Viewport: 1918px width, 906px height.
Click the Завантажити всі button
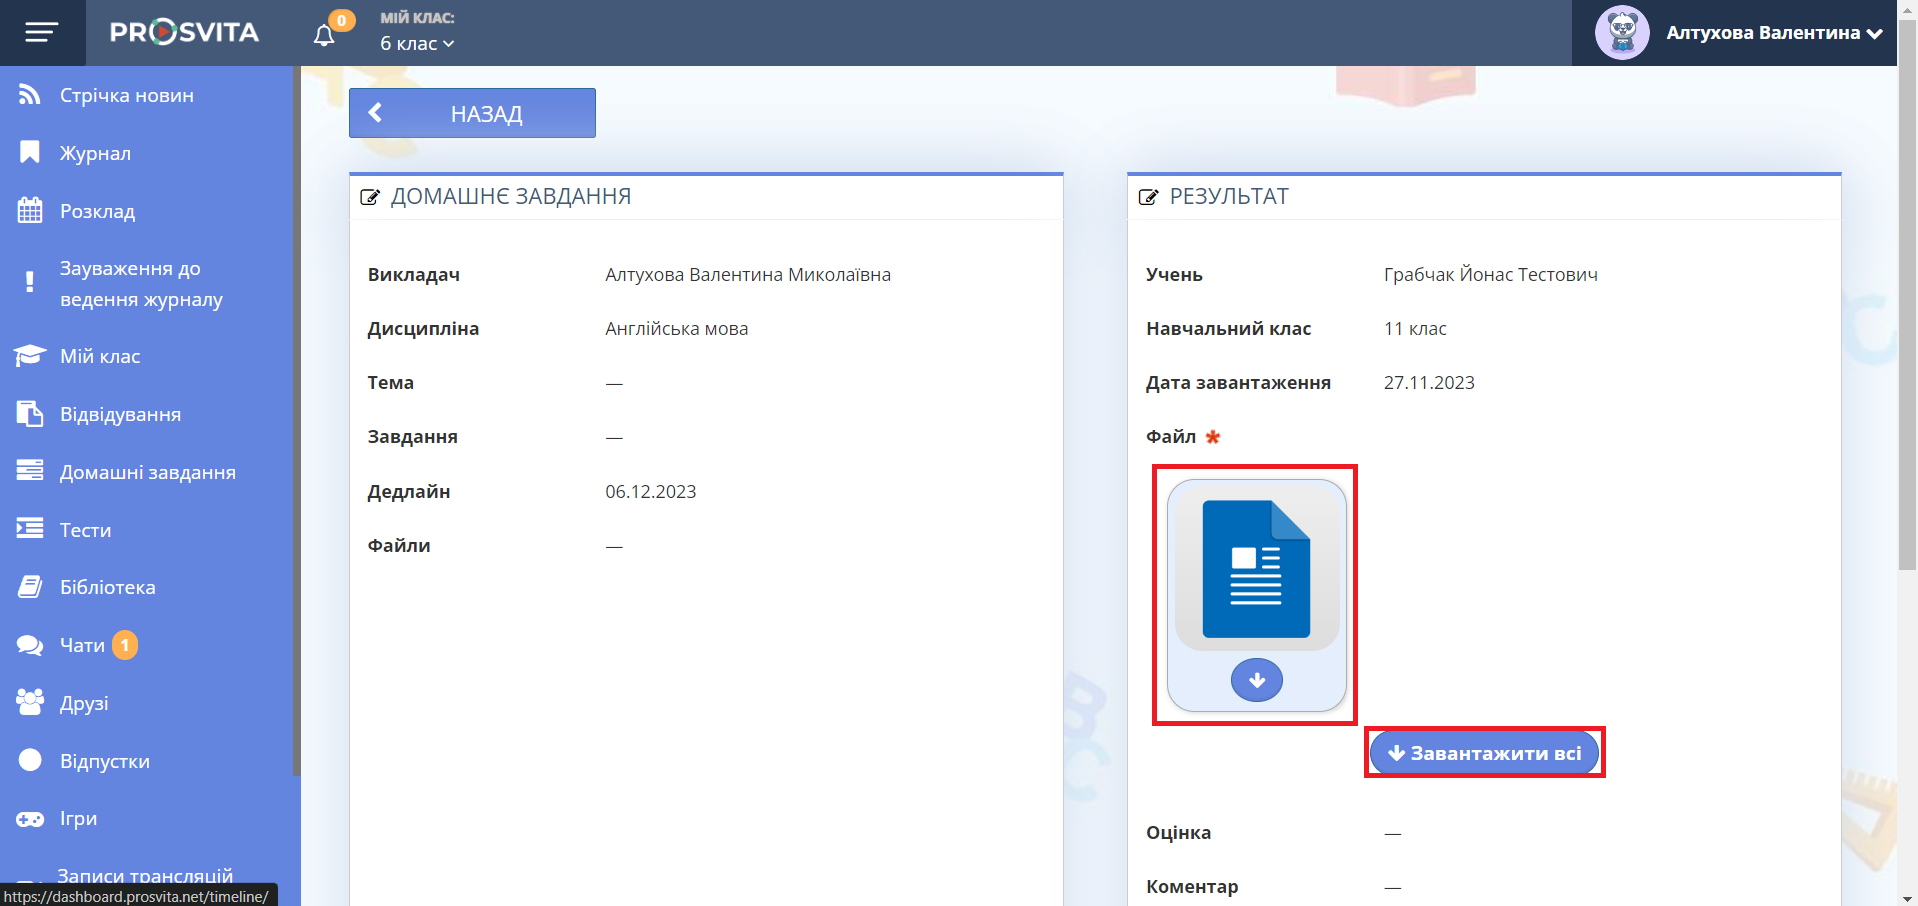point(1484,753)
